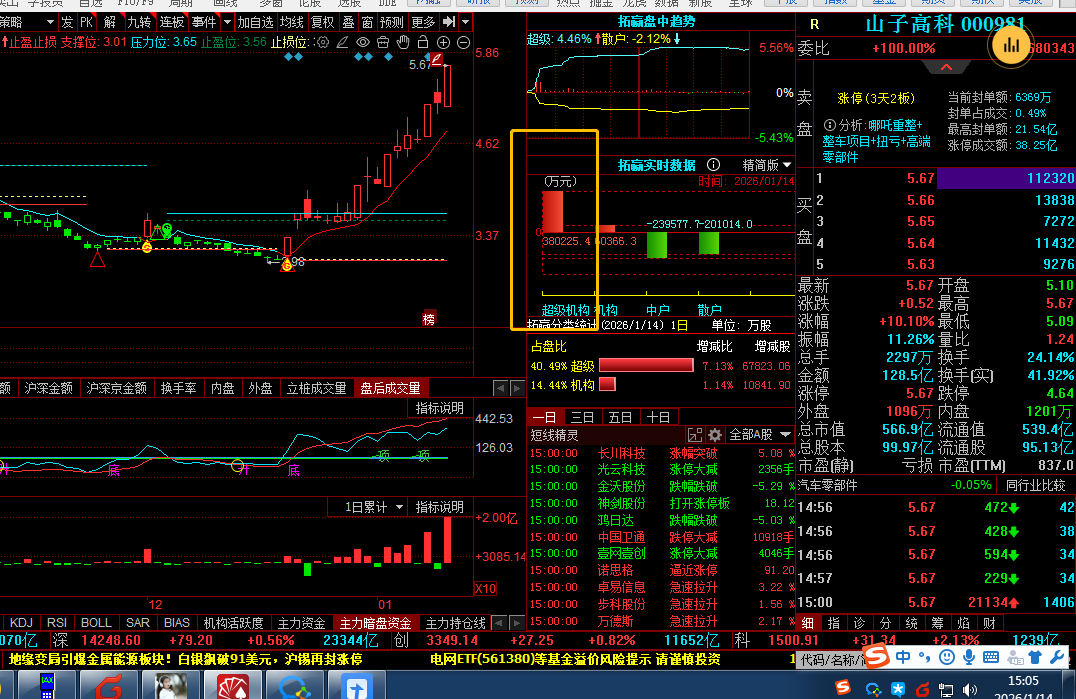The height and width of the screenshot is (699, 1076).
Task: Open Sogou skin shirt icon
Action: 1036,658
